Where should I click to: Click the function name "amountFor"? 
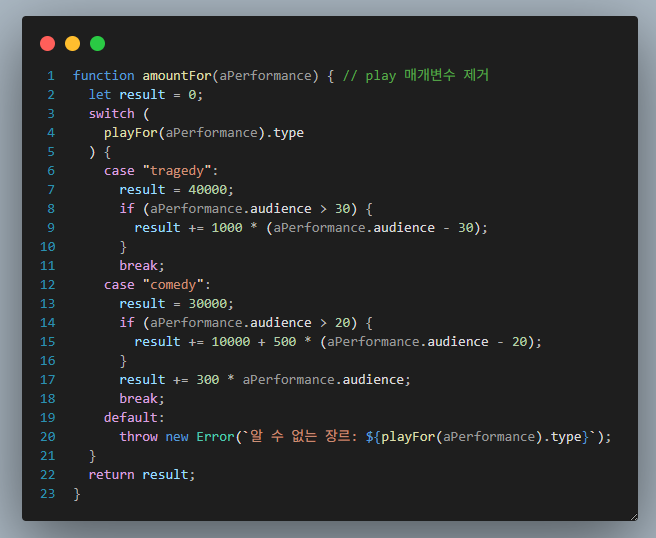click(177, 76)
